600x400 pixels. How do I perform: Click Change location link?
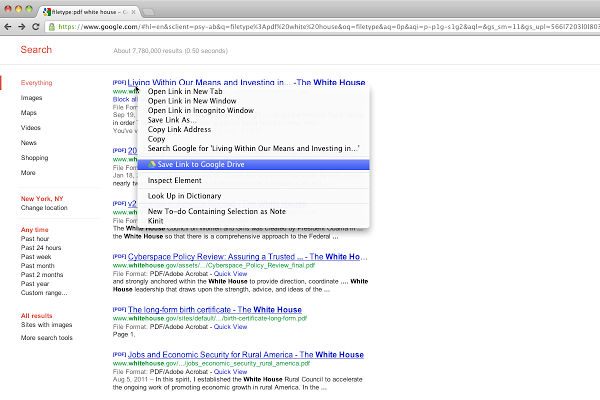click(44, 208)
